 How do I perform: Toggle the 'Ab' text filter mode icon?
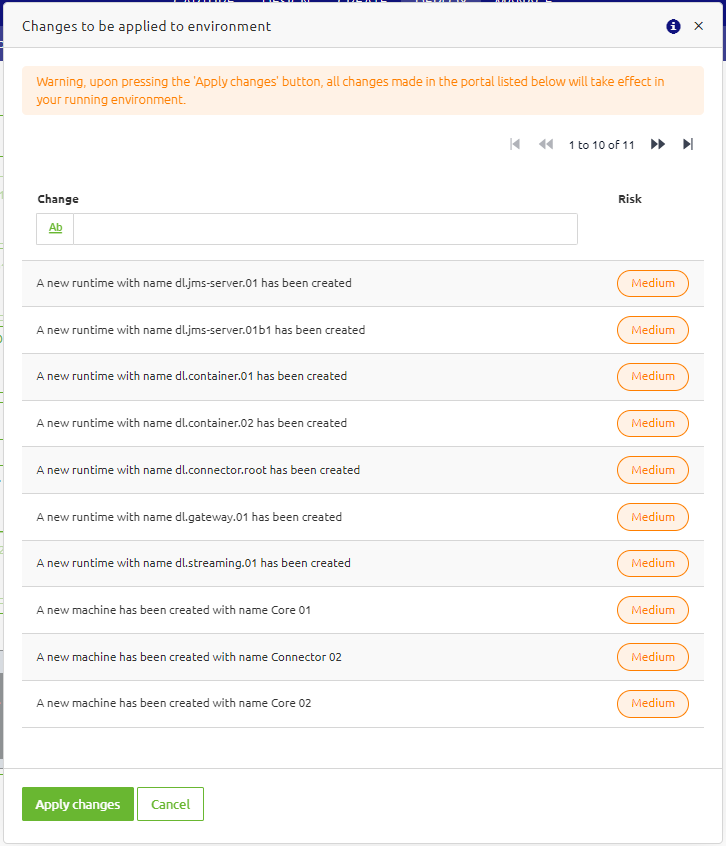(54, 228)
